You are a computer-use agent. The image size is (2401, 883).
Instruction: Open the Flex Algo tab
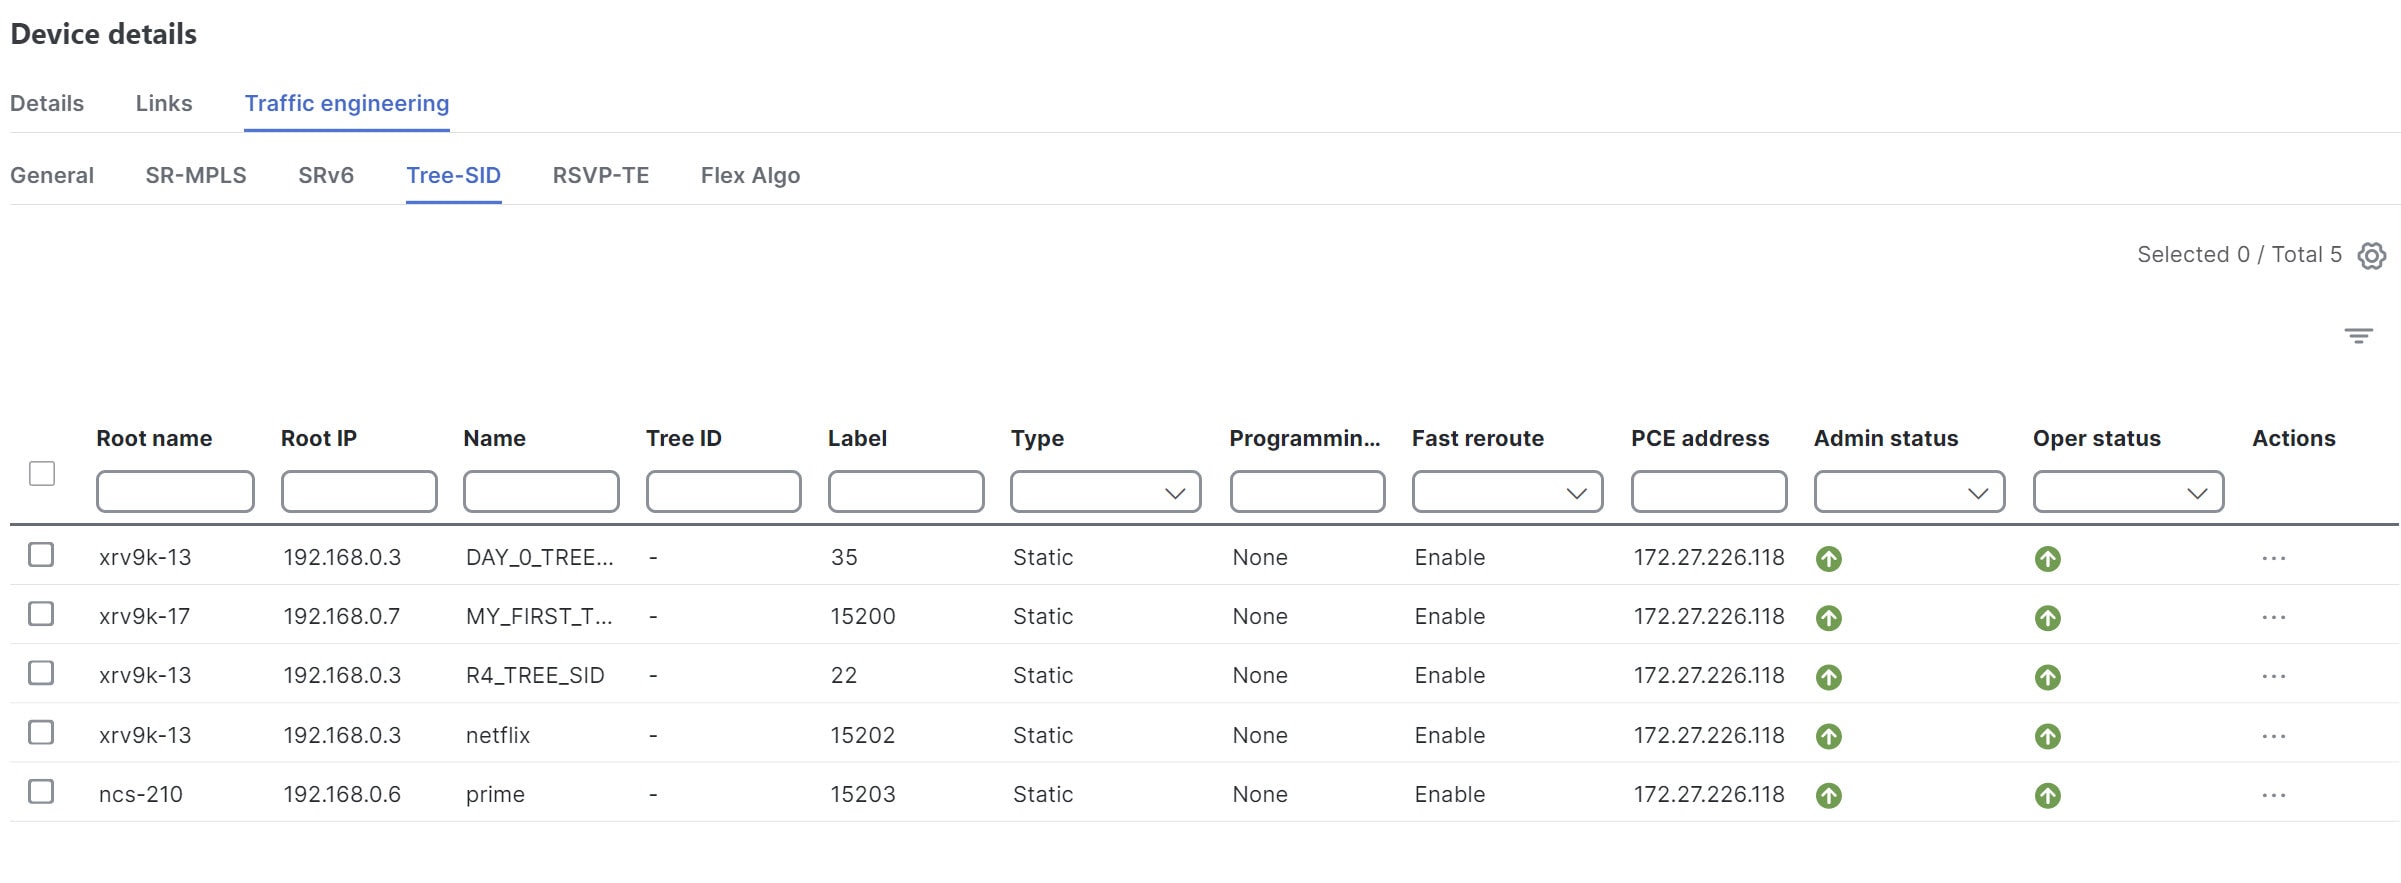pos(750,175)
